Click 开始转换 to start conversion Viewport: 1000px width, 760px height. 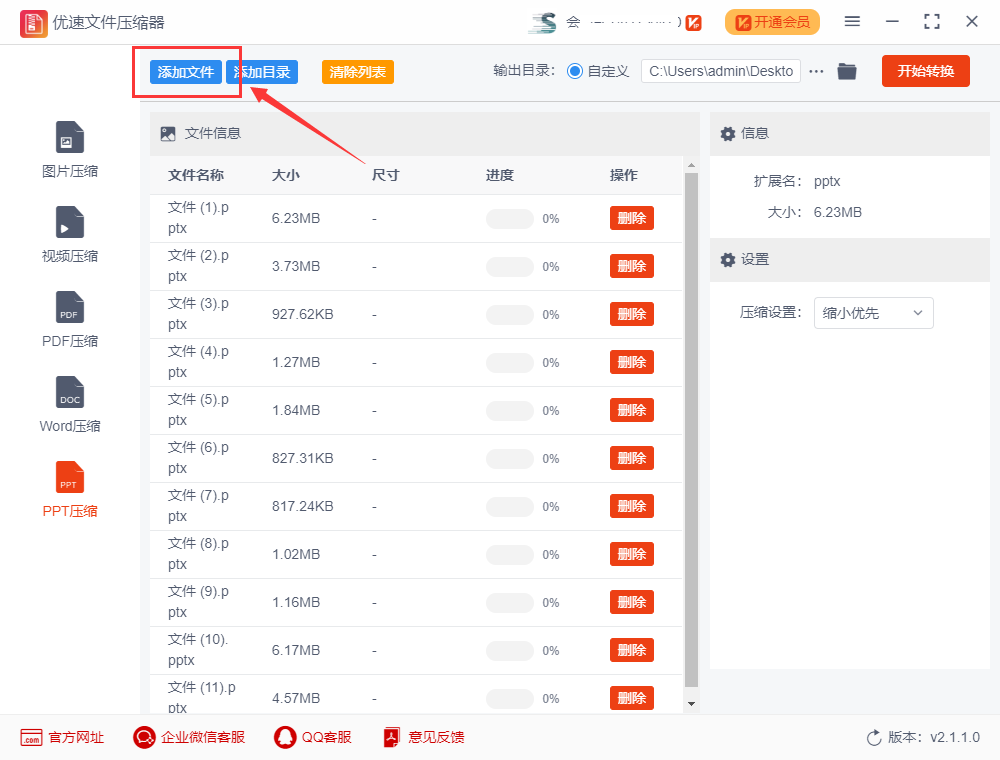(925, 71)
